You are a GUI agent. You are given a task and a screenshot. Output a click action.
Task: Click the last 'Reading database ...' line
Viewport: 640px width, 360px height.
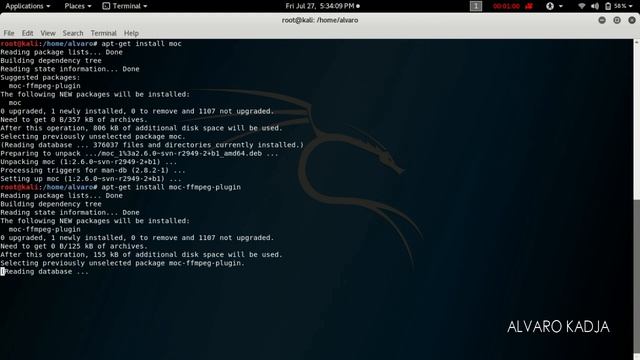44,272
